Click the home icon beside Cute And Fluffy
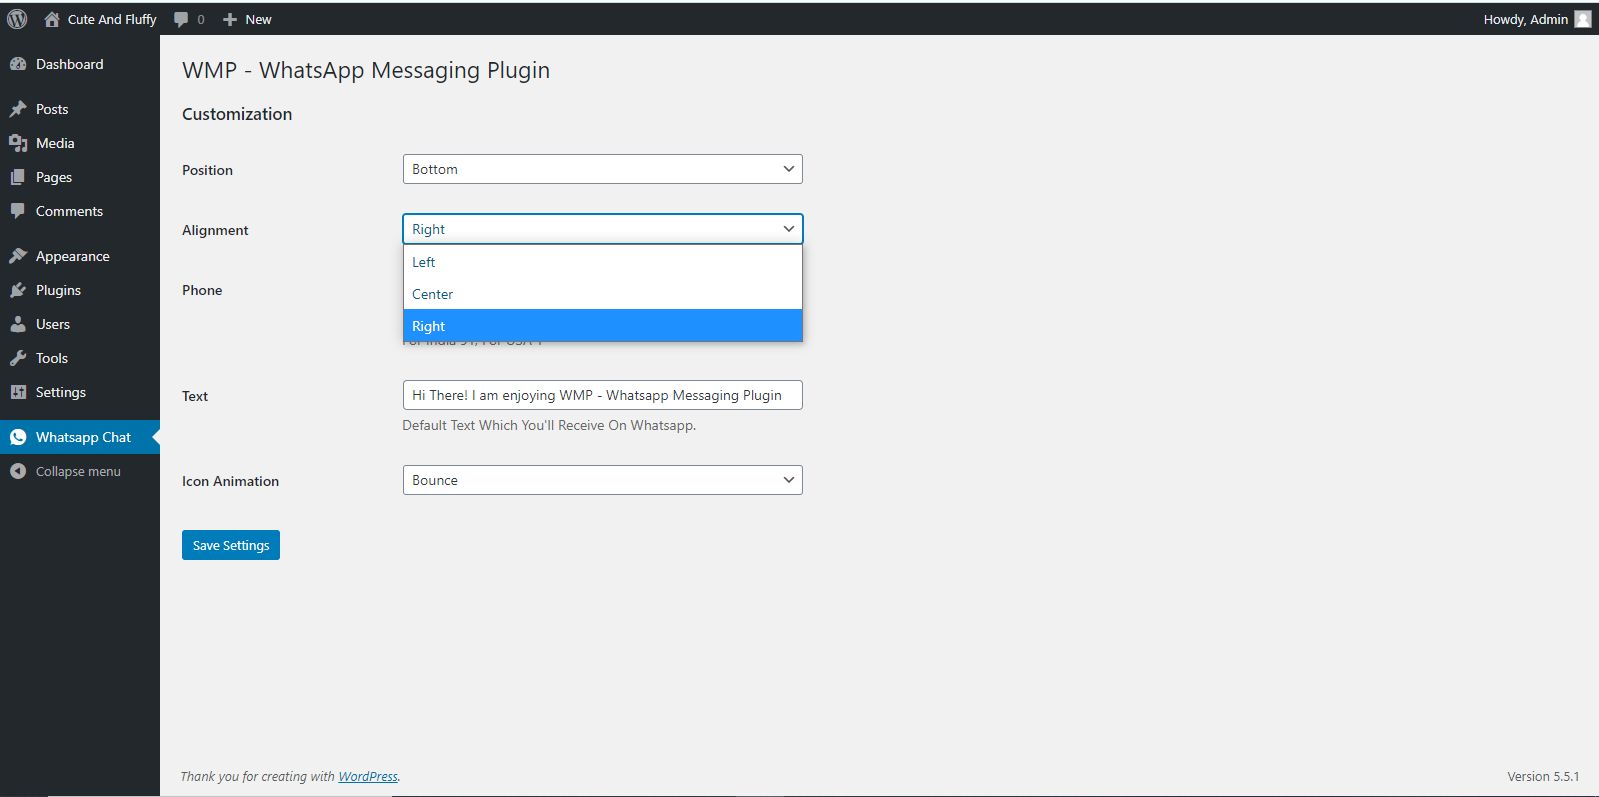The height and width of the screenshot is (797, 1599). click(x=52, y=19)
